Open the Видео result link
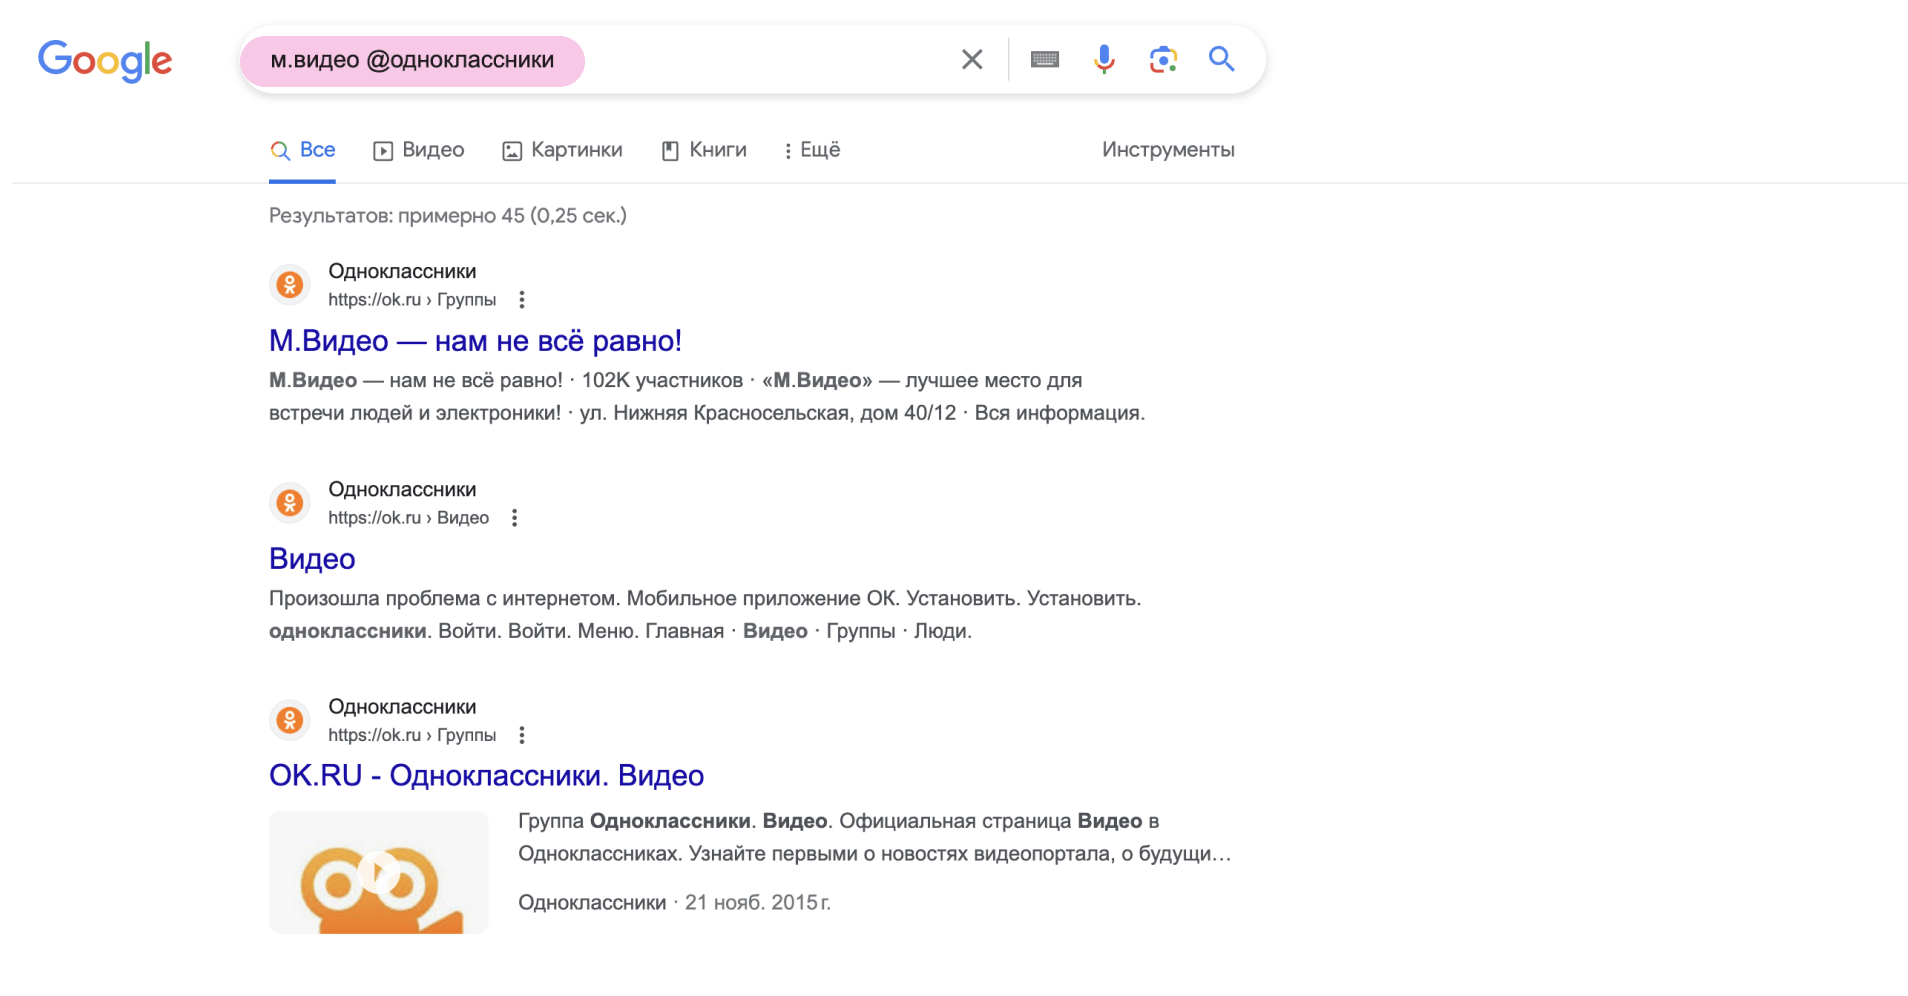1908x996 pixels. 312,559
